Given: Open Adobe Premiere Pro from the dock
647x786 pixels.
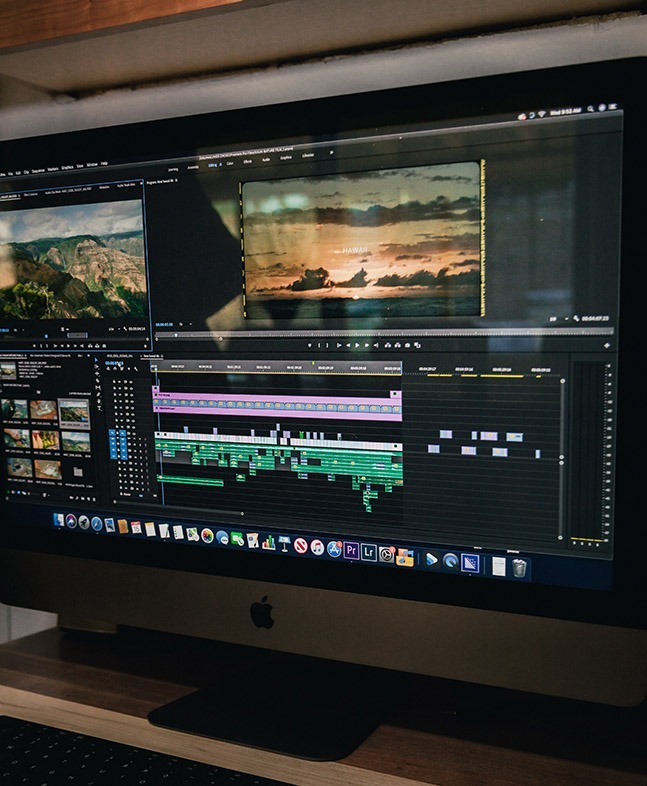Looking at the screenshot, I should 351,550.
